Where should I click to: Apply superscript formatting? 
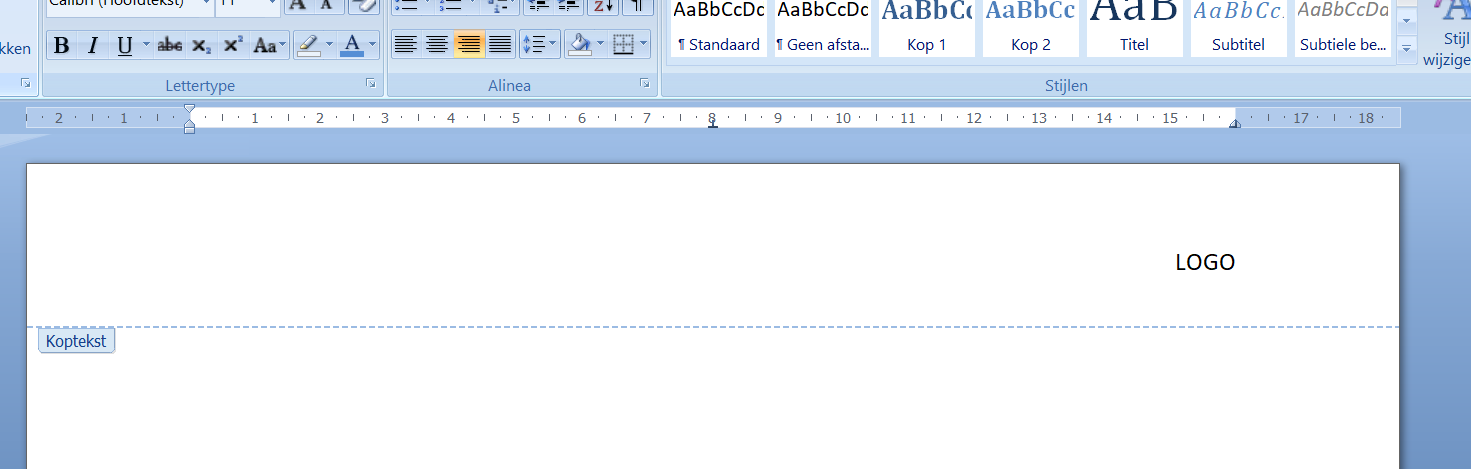tap(232, 45)
